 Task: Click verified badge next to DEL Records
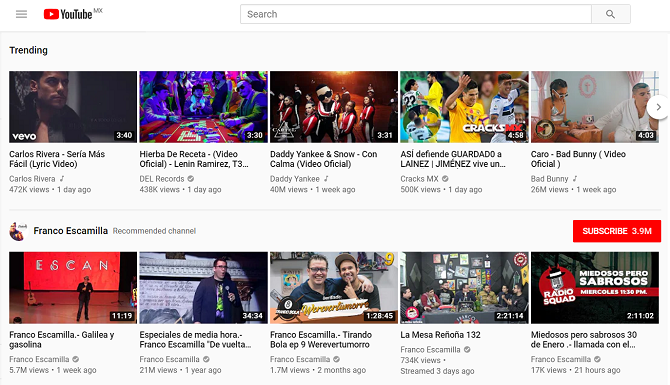tap(191, 179)
